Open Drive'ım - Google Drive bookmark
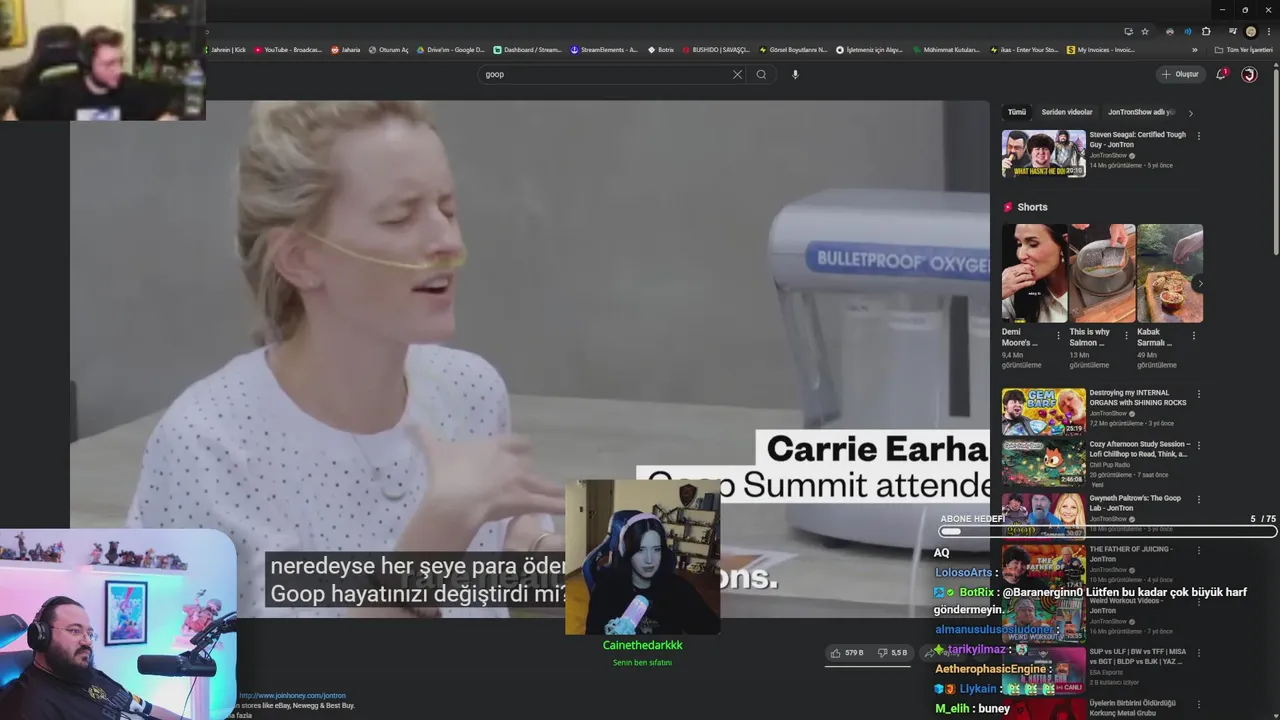 click(x=450, y=49)
